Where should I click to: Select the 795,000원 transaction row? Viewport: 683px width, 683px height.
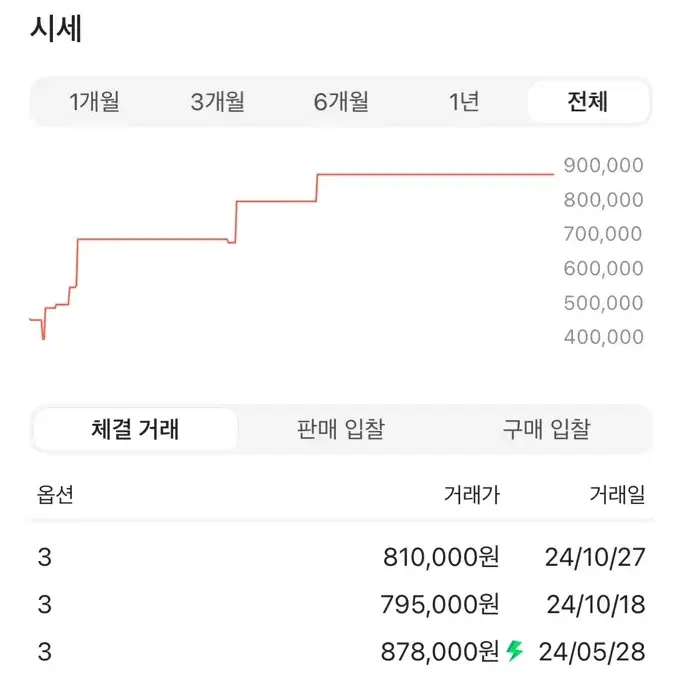[341, 605]
